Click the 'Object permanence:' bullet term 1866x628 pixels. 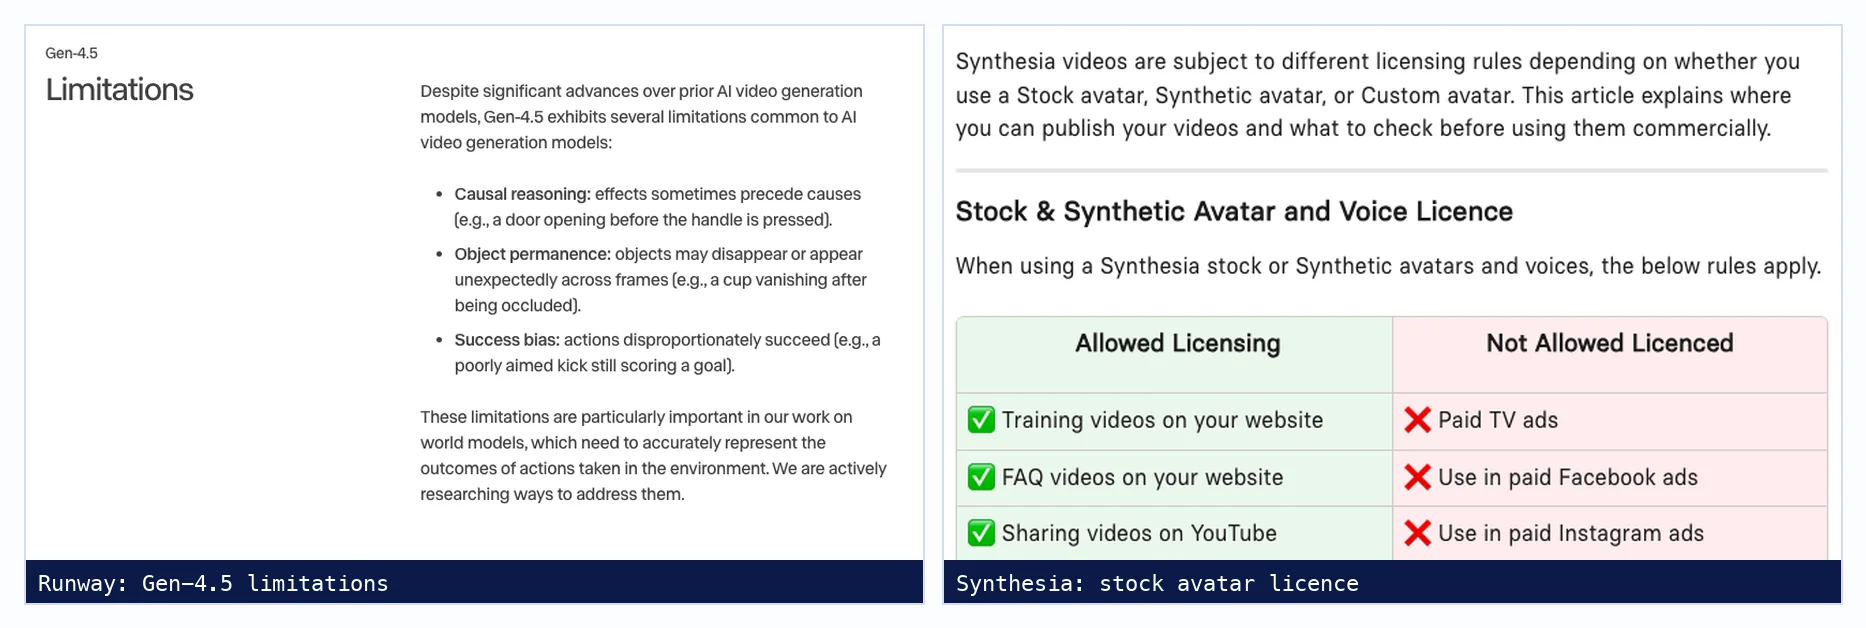532,254
